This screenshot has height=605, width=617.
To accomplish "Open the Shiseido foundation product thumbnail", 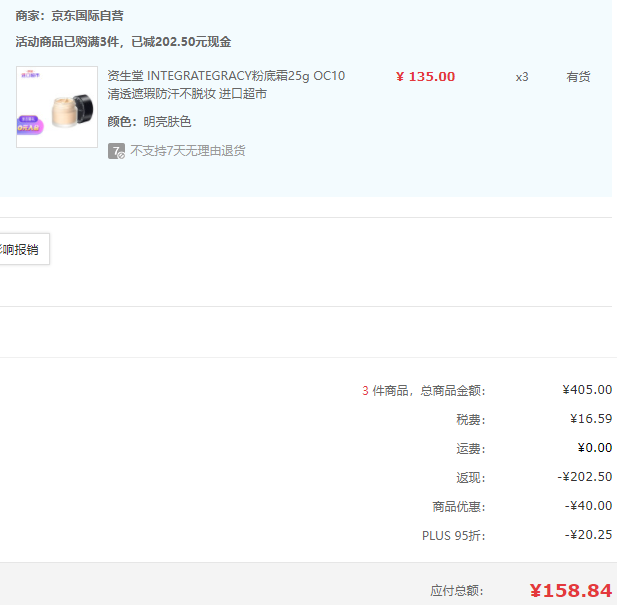I will (x=57, y=107).
